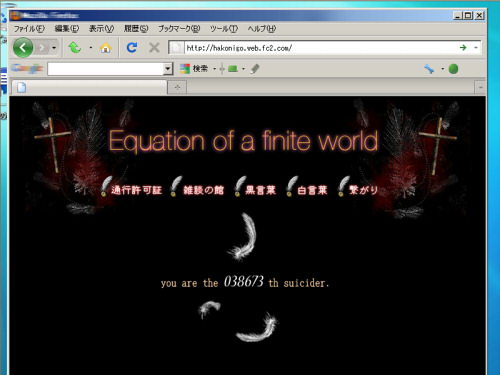The height and width of the screenshot is (375, 500).
Task: Click the highlighter pen icon on Google toolbar
Action: click(255, 69)
